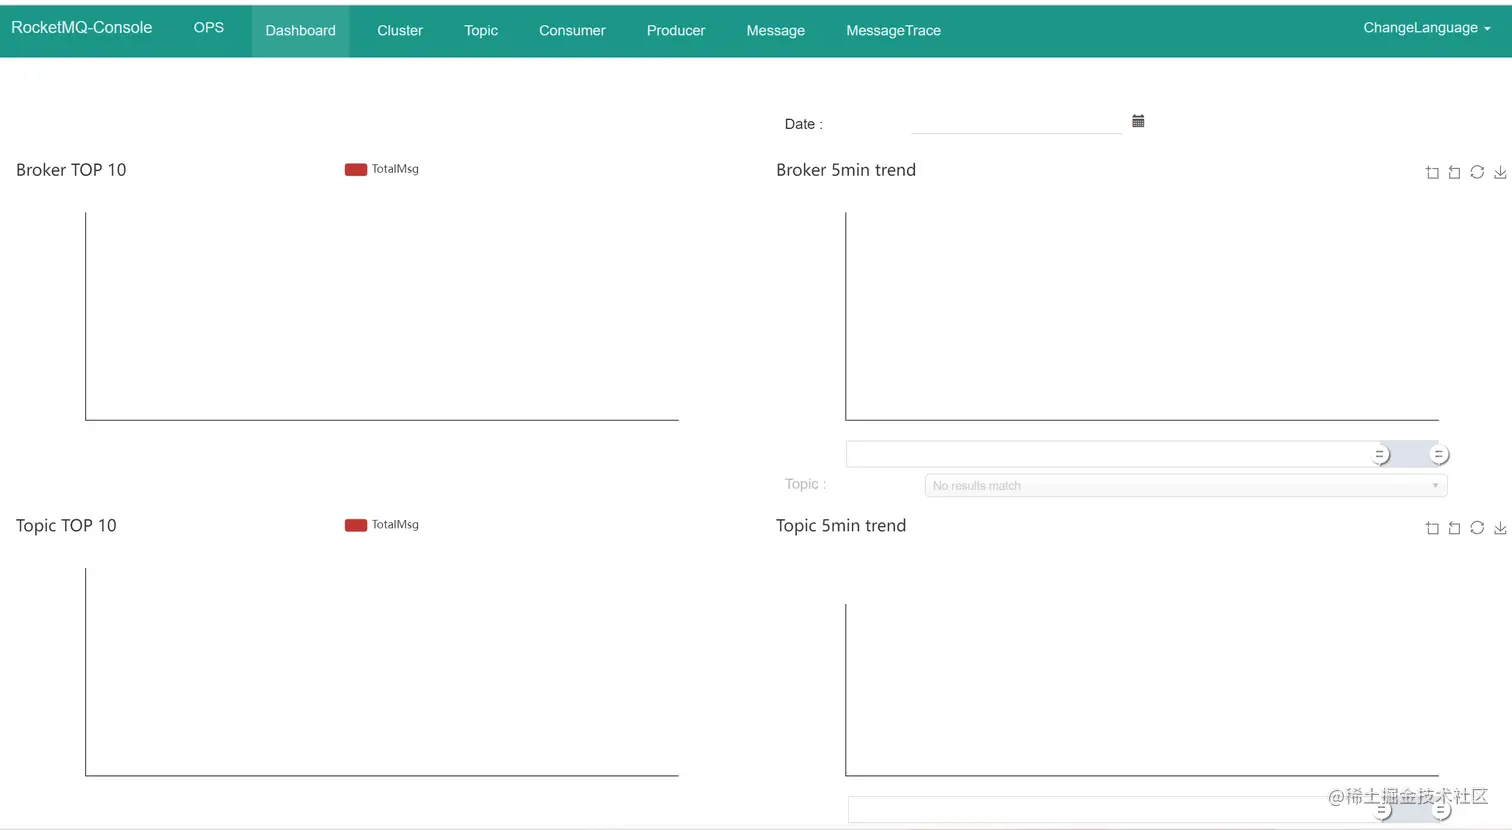Open the MessageTrace tab
1512x830 pixels.
(894, 31)
